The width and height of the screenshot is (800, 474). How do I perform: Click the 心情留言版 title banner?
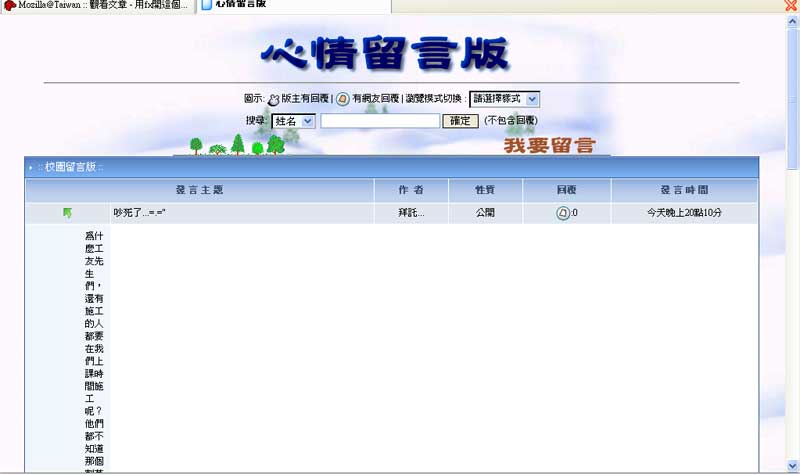click(x=385, y=54)
